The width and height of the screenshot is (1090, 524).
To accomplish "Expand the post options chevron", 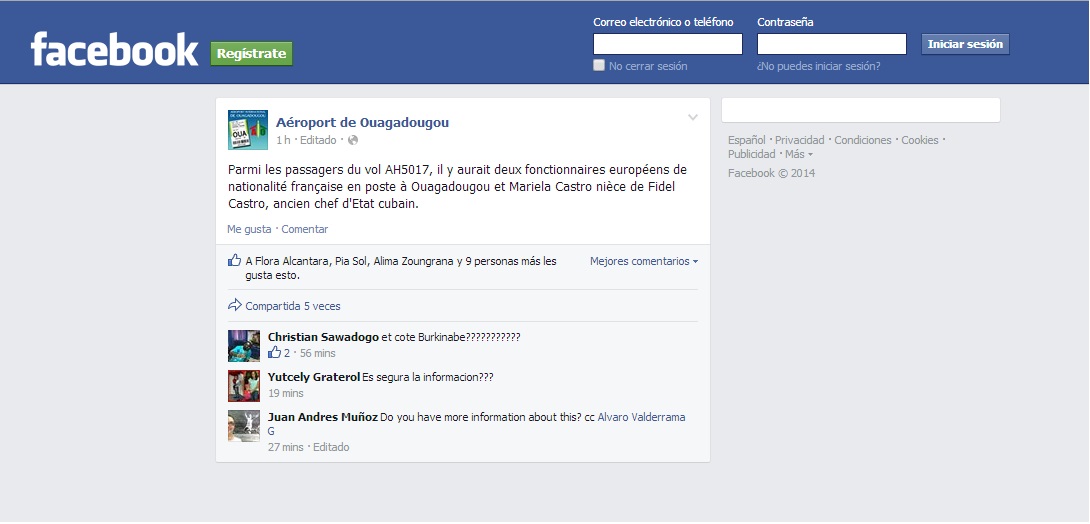I will click(x=693, y=118).
